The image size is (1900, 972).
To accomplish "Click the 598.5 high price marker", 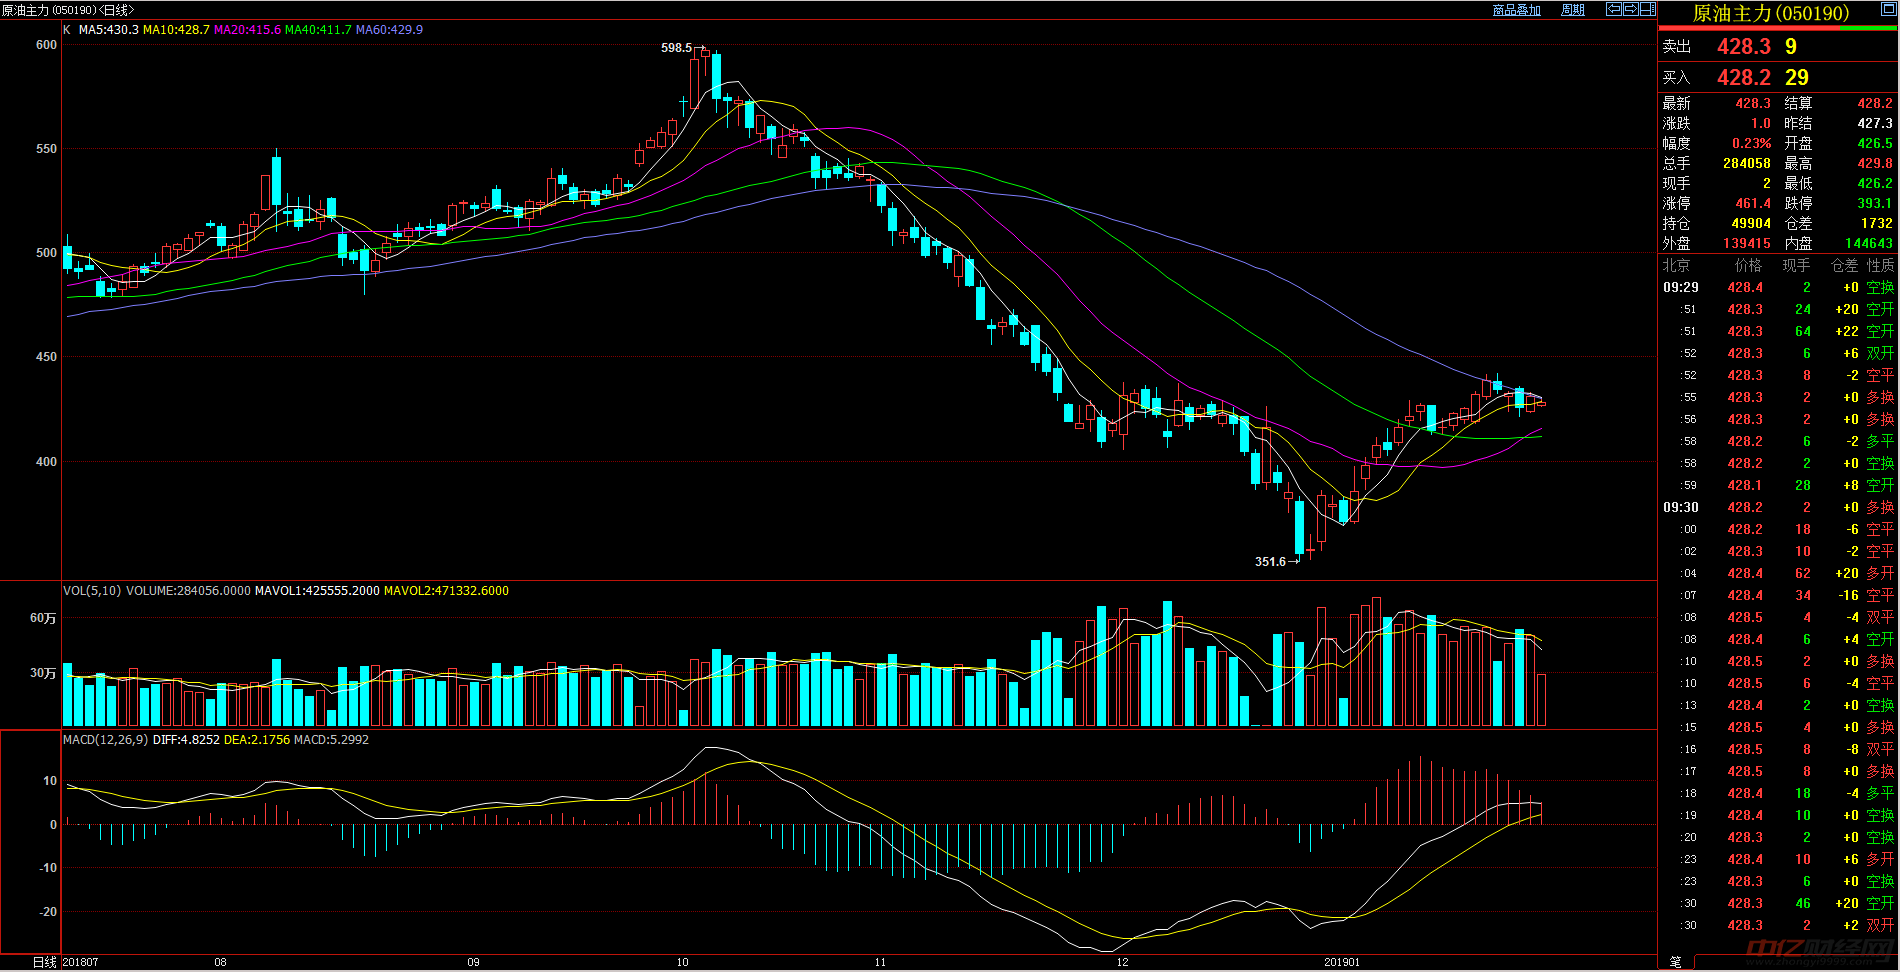I will pyautogui.click(x=676, y=47).
